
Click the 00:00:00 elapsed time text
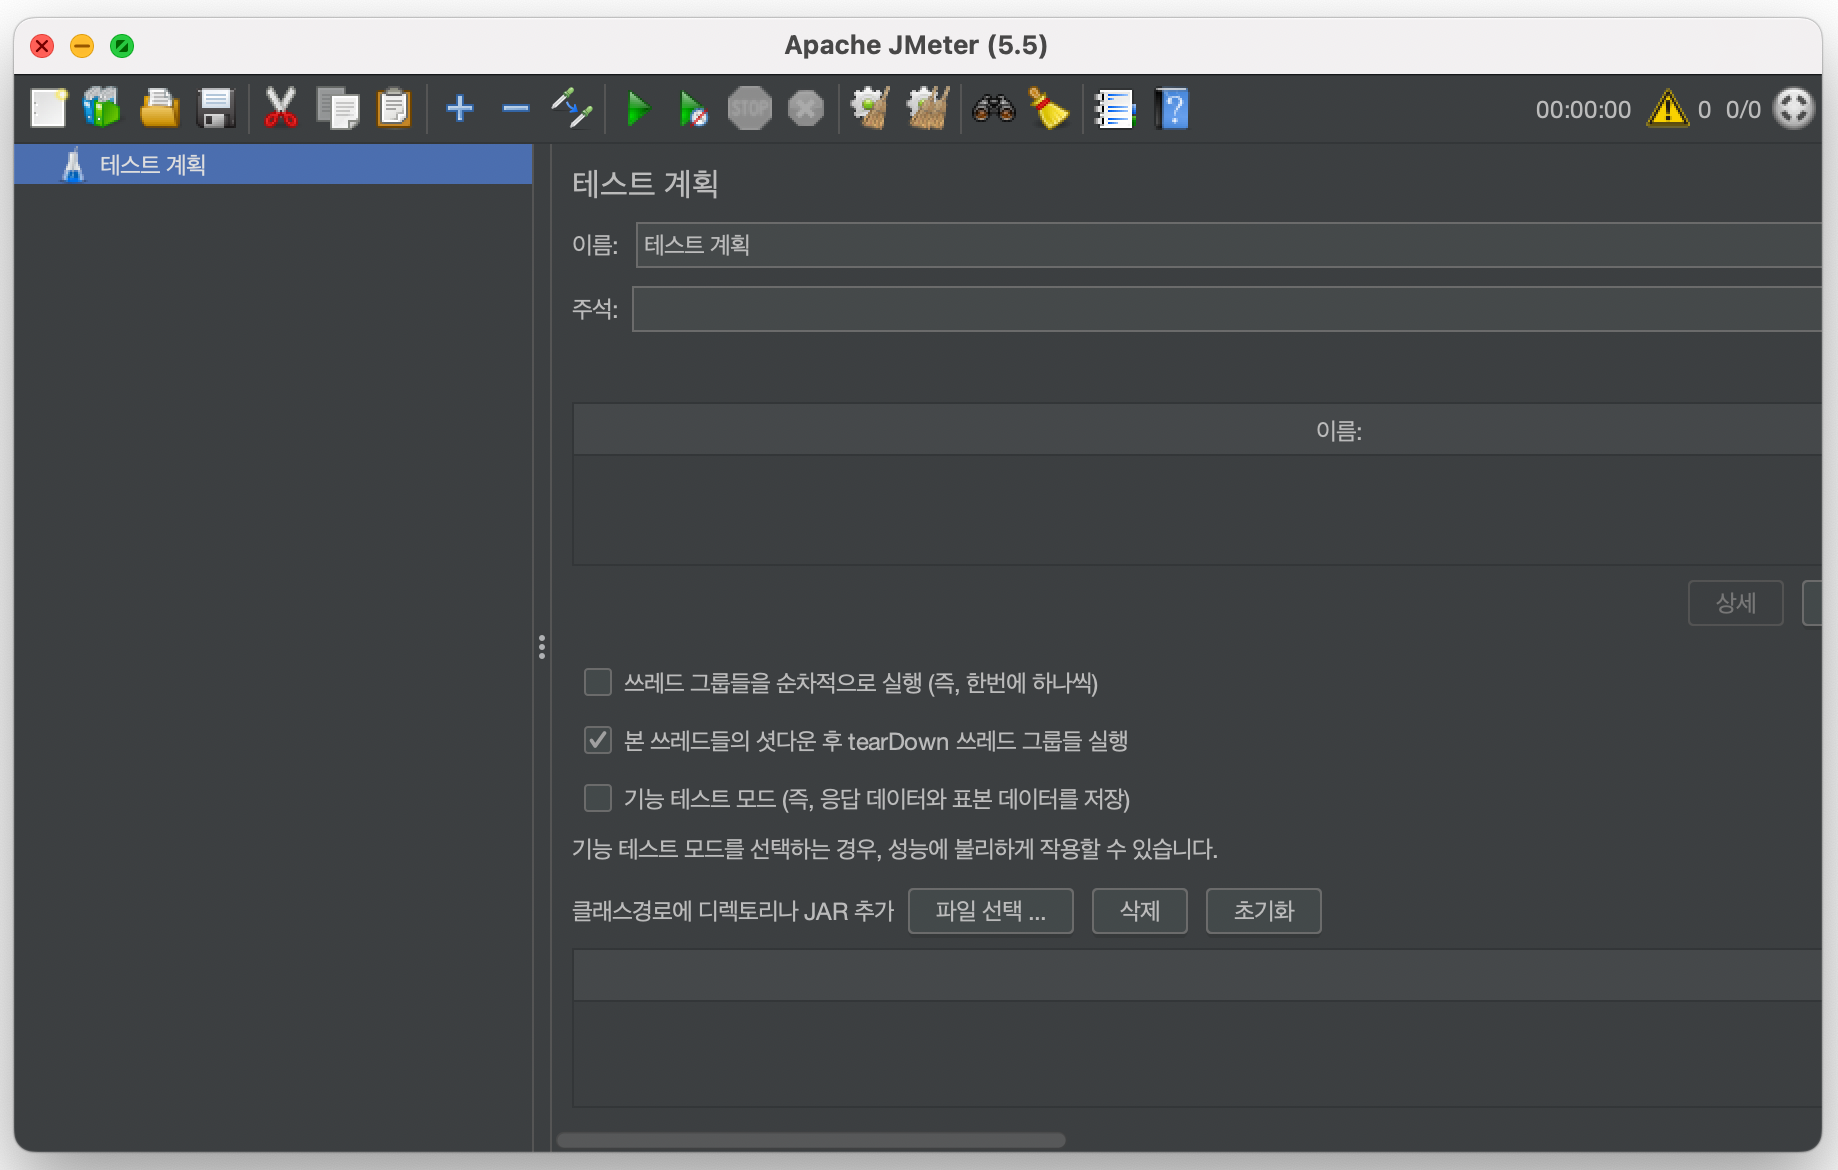point(1583,110)
